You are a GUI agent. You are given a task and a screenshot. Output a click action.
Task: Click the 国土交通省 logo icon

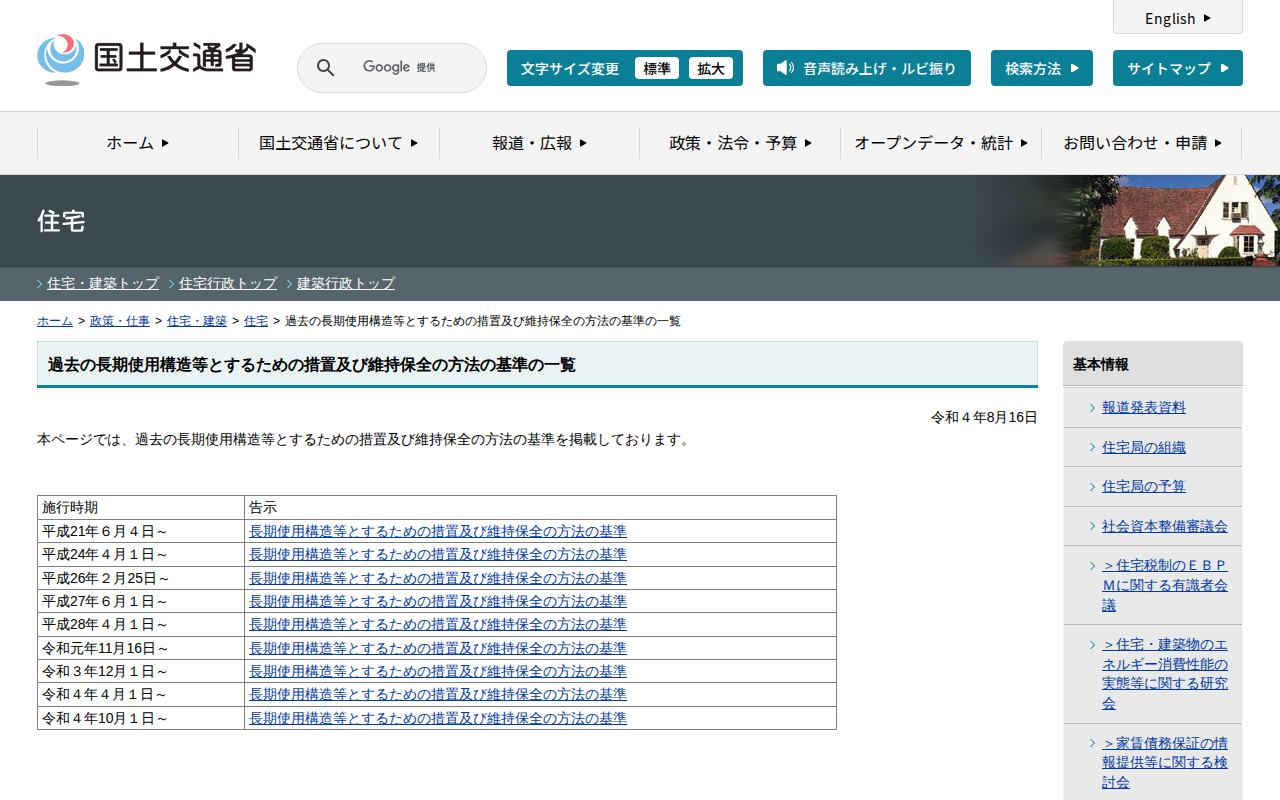click(61, 58)
